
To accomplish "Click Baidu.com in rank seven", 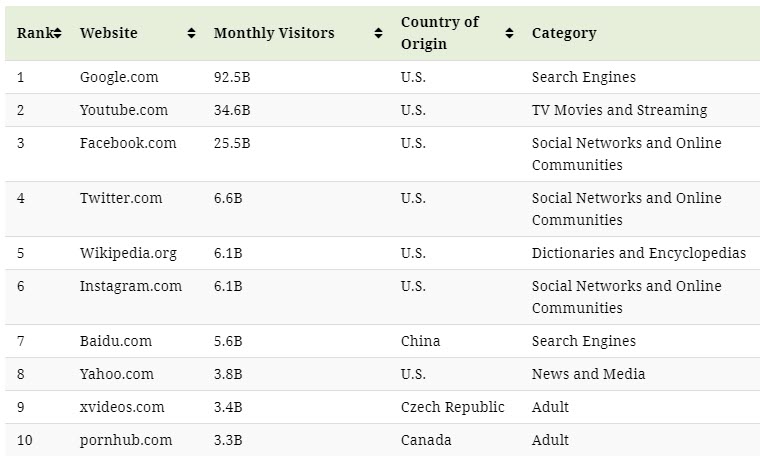I will point(116,341).
